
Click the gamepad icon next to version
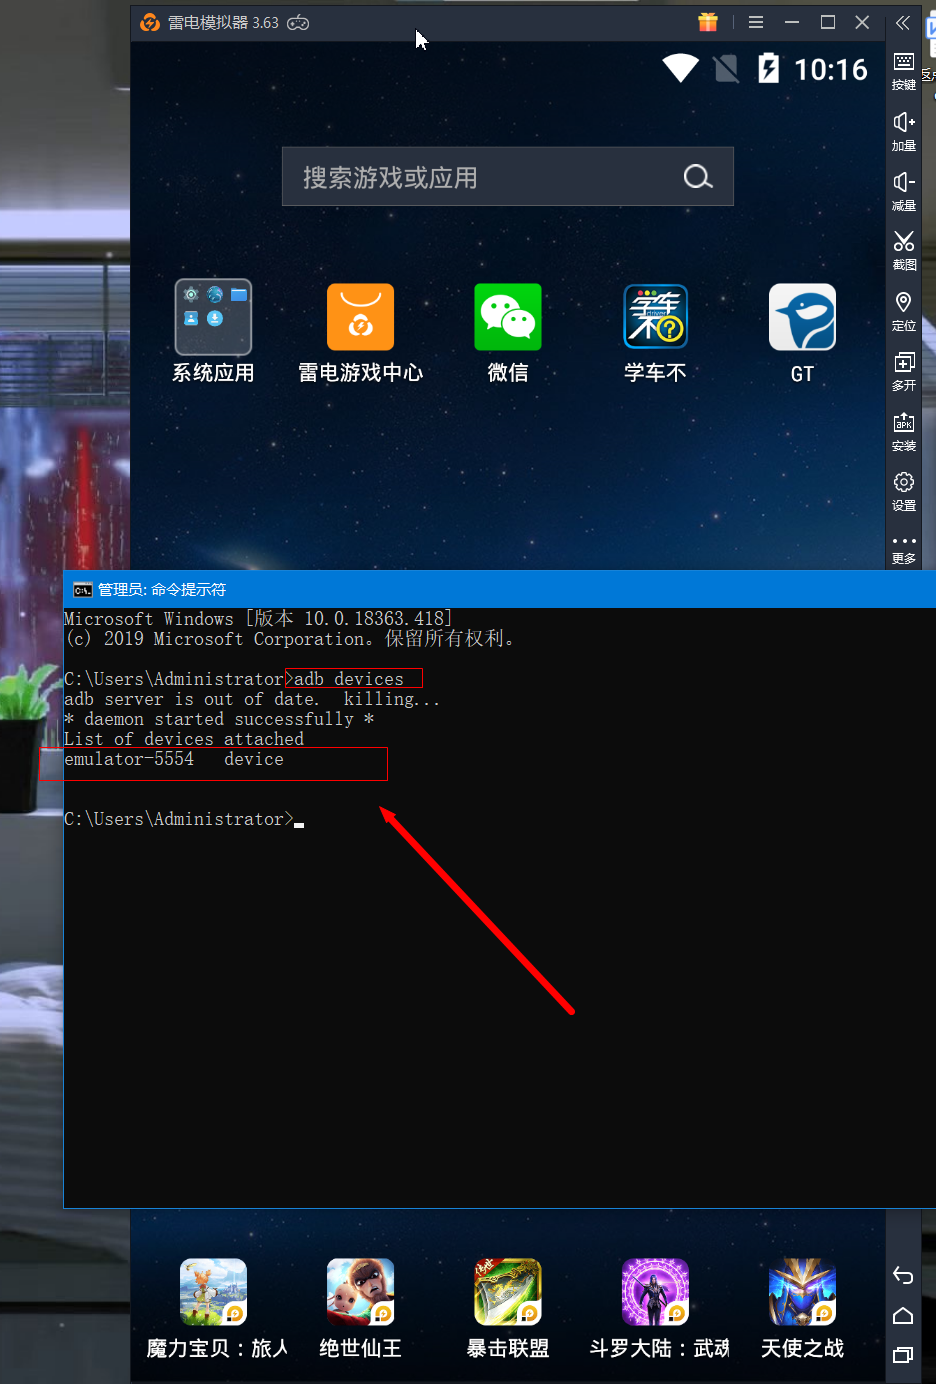click(x=298, y=23)
